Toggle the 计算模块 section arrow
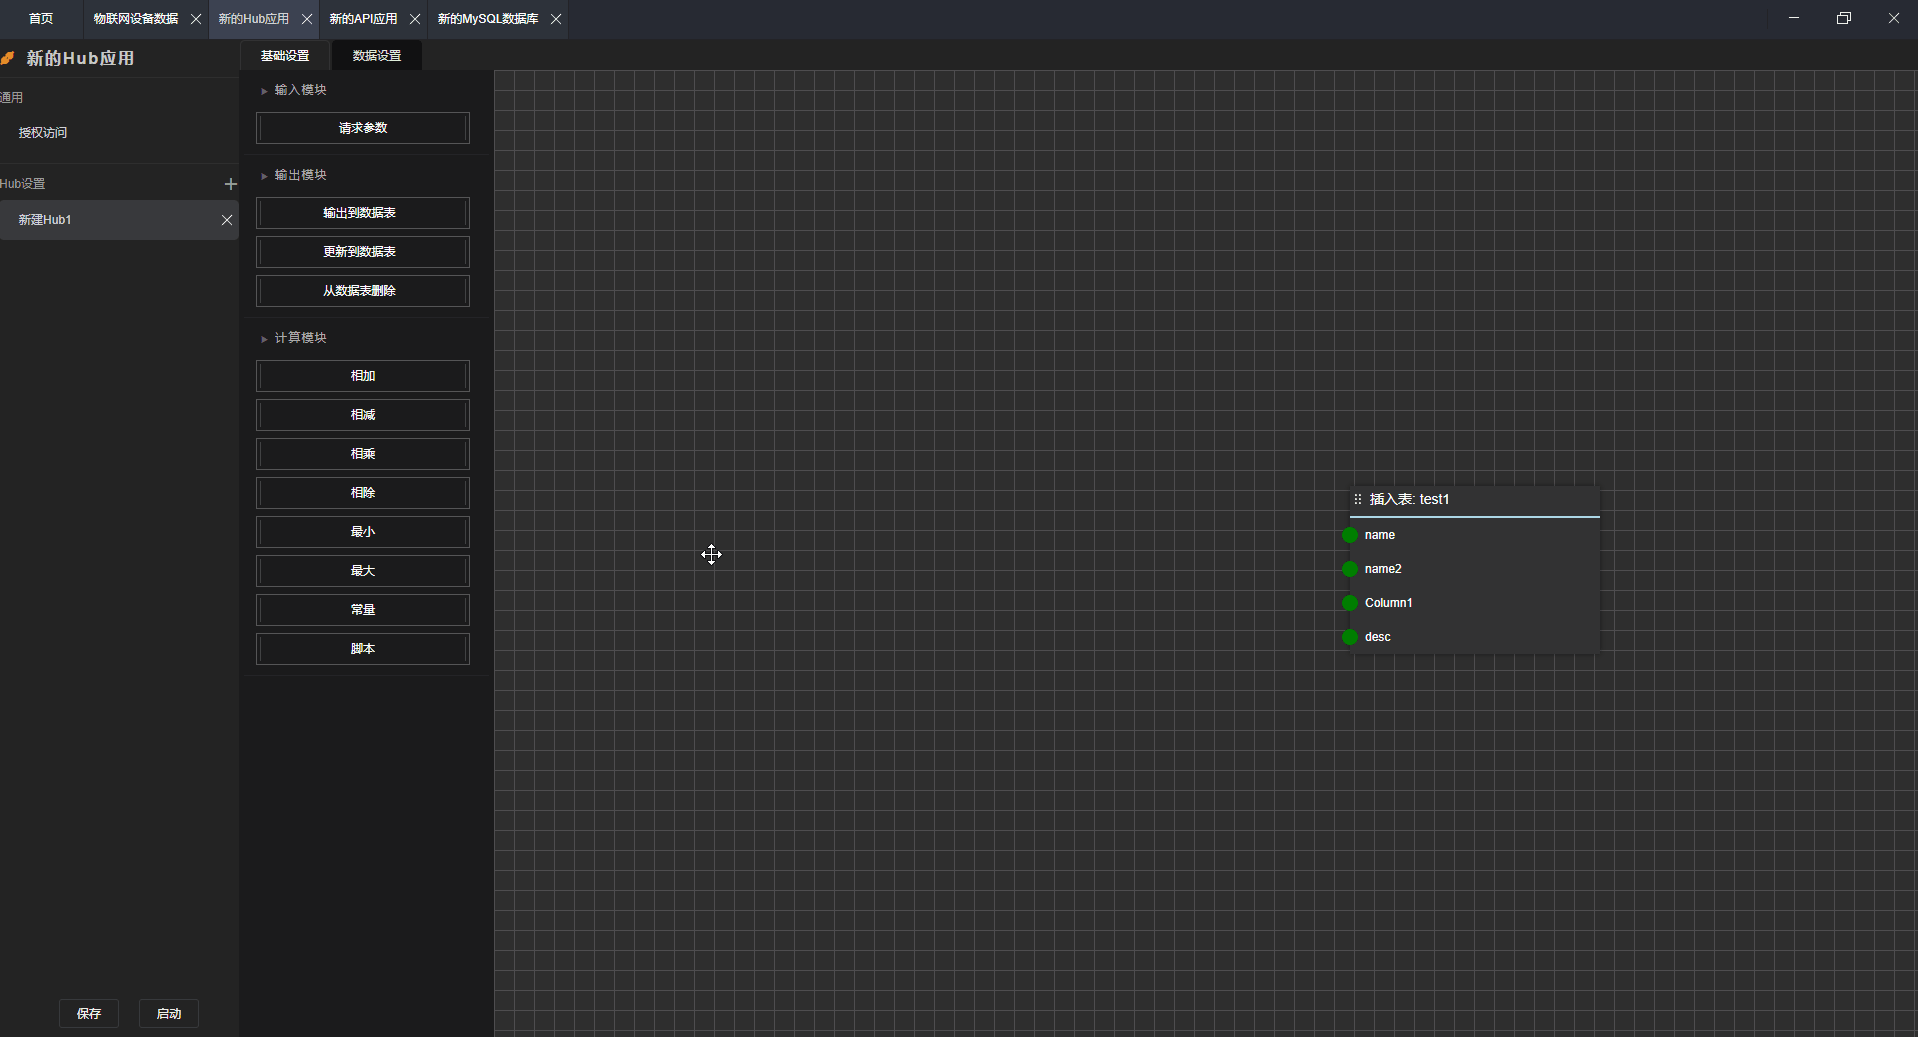This screenshot has width=1918, height=1037. [264, 339]
